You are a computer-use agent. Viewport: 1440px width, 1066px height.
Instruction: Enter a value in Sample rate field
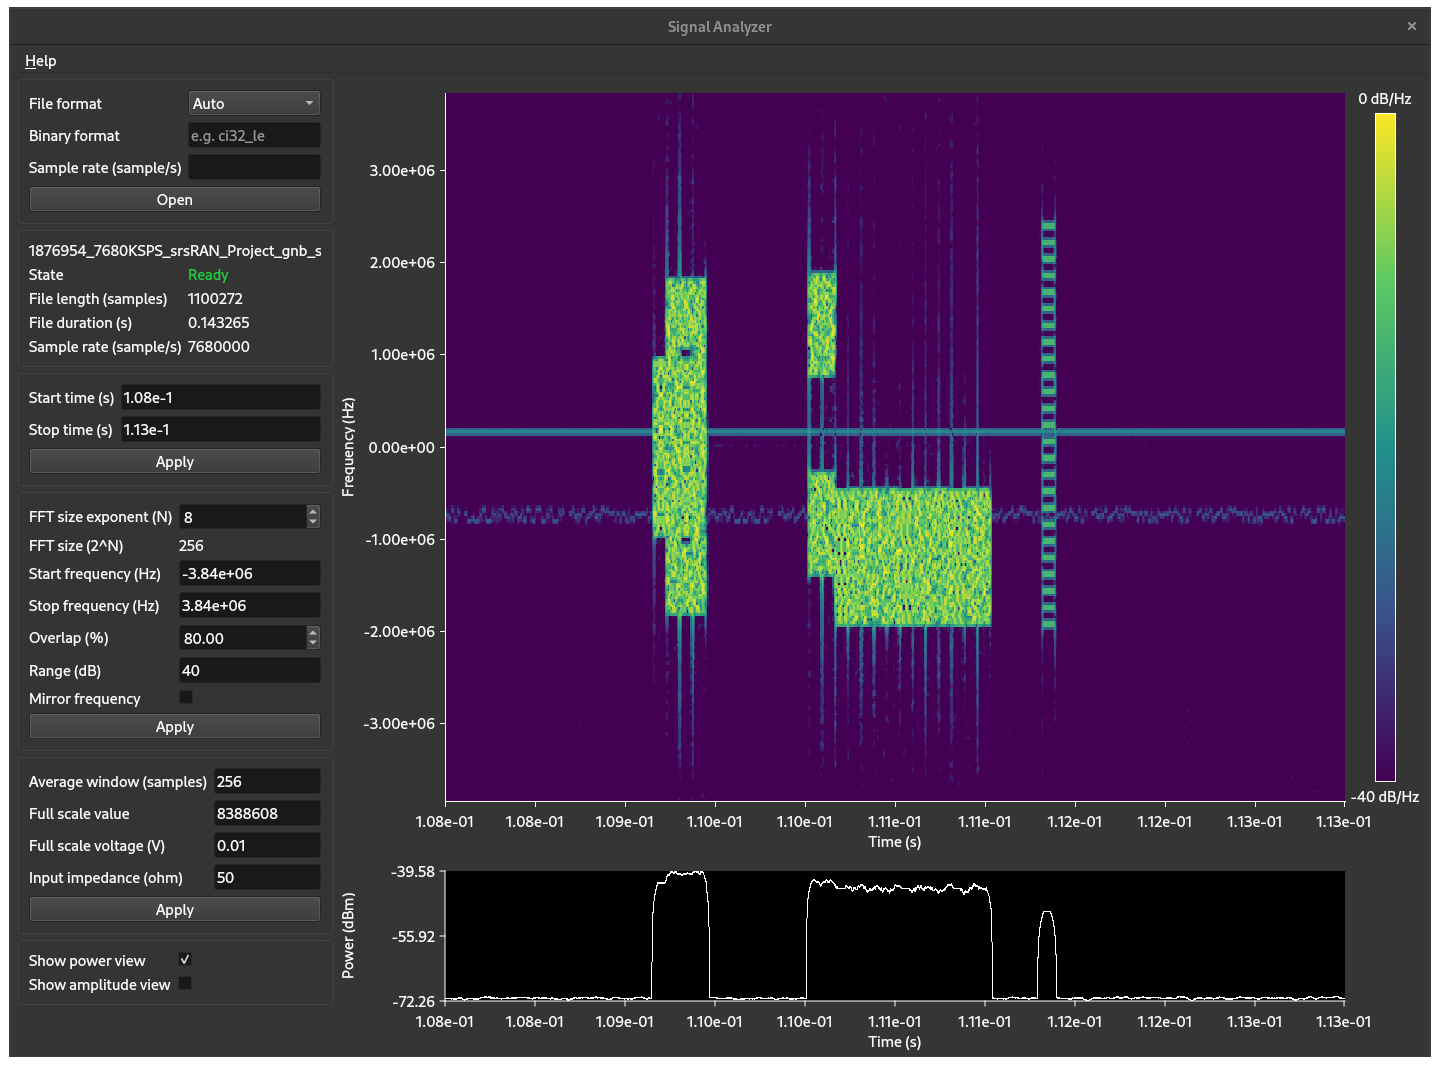click(253, 167)
